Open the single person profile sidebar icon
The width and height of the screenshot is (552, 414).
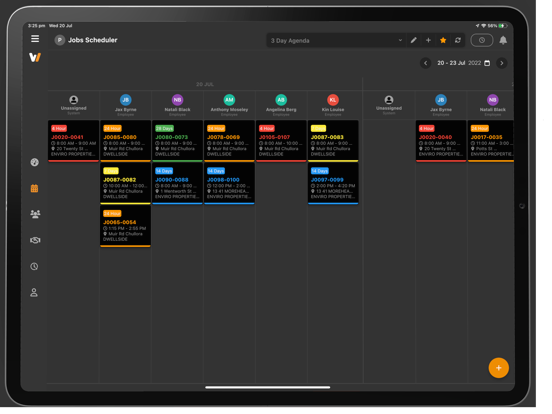click(34, 292)
